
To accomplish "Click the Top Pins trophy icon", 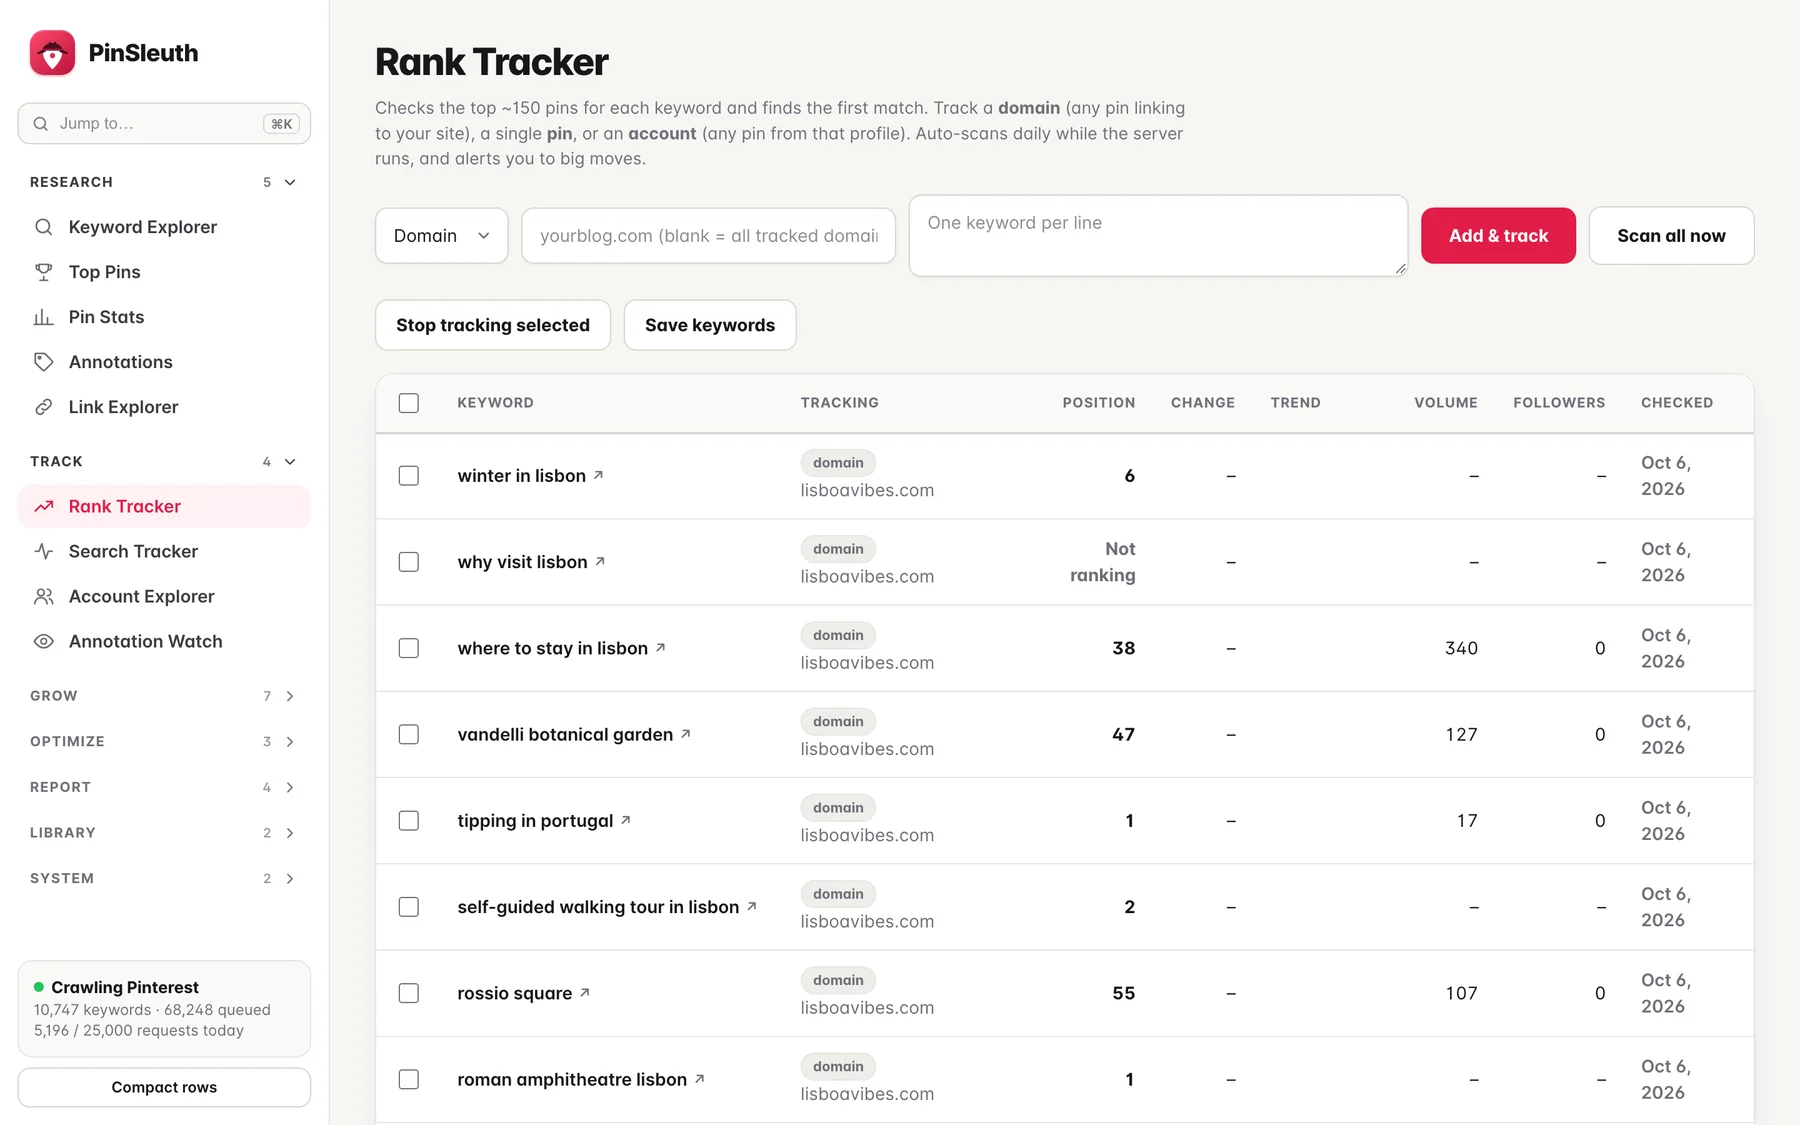I will [x=43, y=272].
